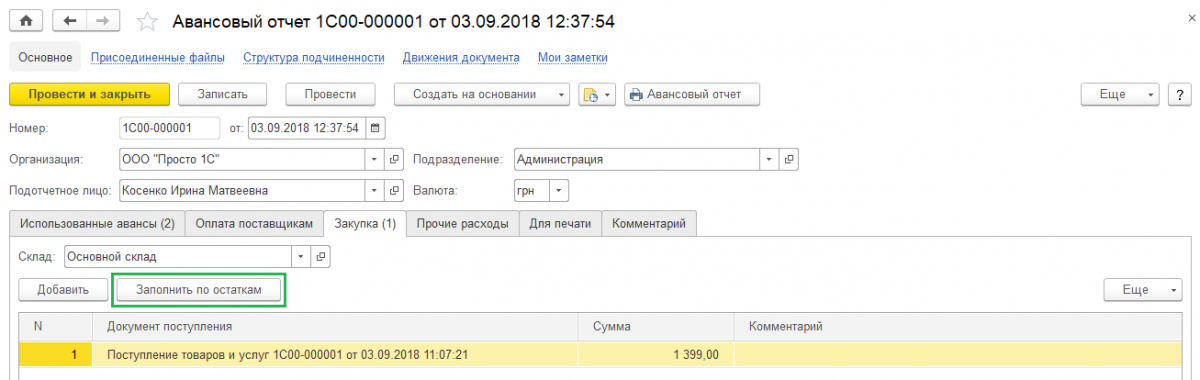Click the Номер input field
This screenshot has width=1200, height=380.
[169, 128]
